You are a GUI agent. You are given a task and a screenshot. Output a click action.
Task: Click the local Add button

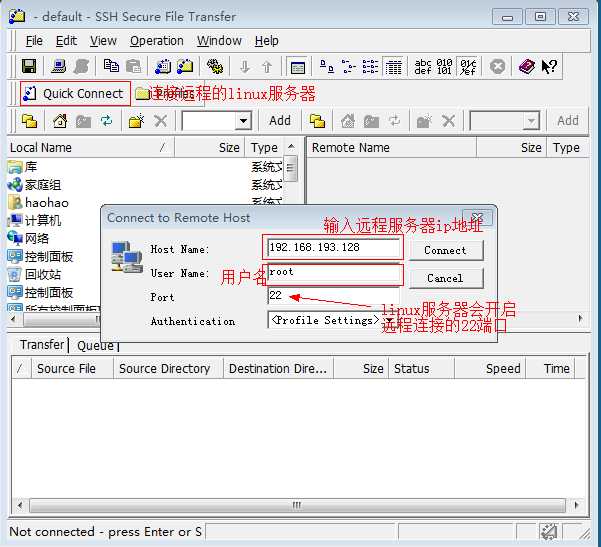280,121
